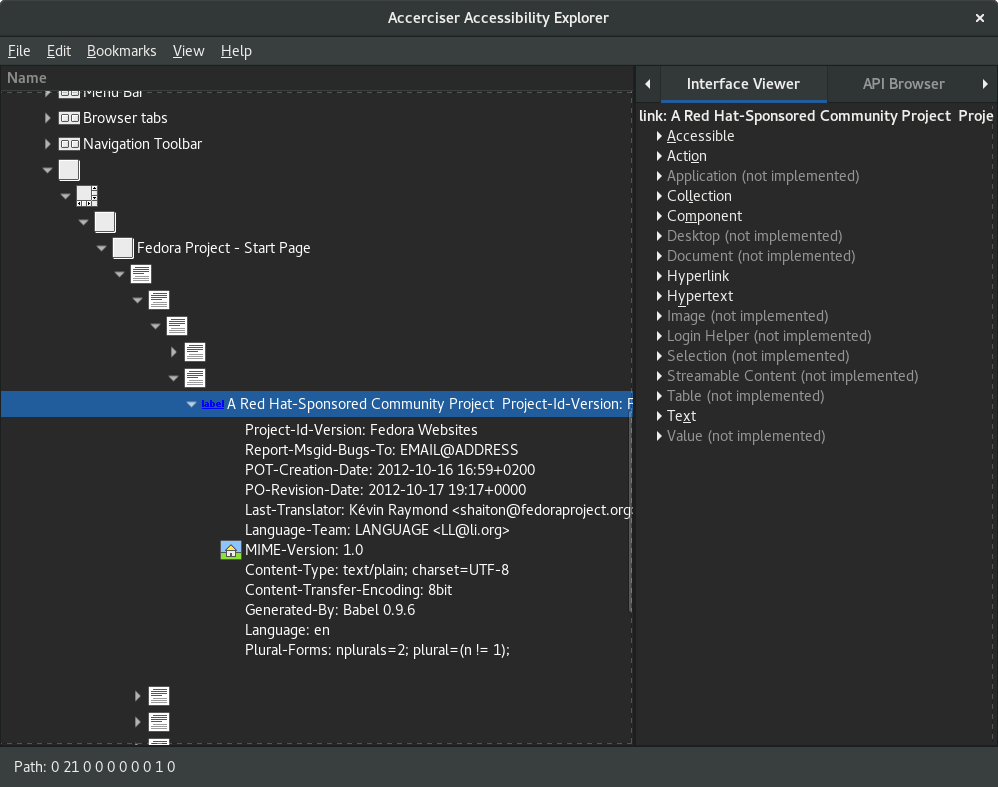Click the "Last-Translator: Kévin Raymond" line
Image resolution: width=998 pixels, height=787 pixels.
pos(439,510)
